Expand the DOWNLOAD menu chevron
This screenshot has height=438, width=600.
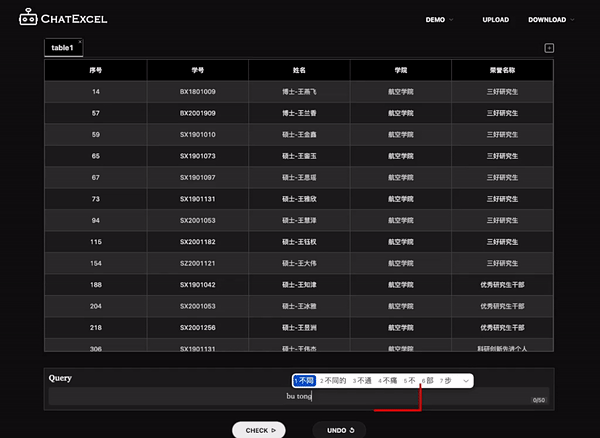[x=572, y=20]
